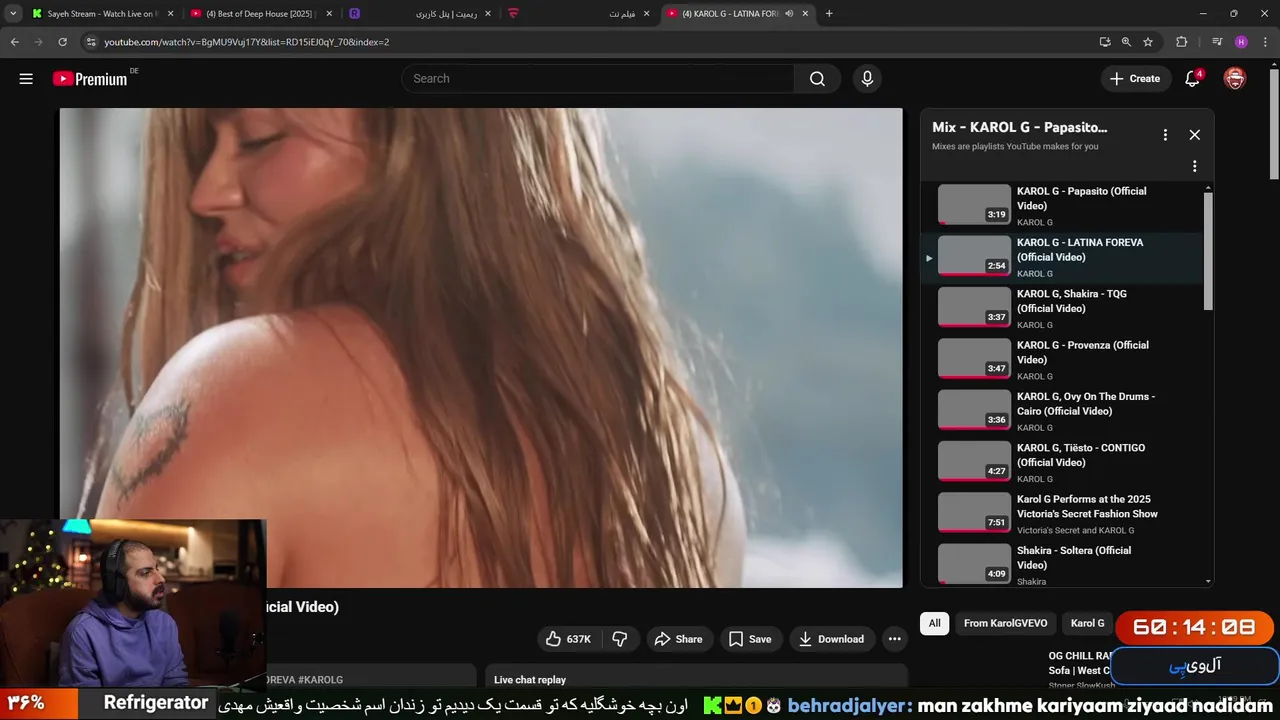1280x720 pixels.
Task: Switch to the فیلم نت tab
Action: 580,14
